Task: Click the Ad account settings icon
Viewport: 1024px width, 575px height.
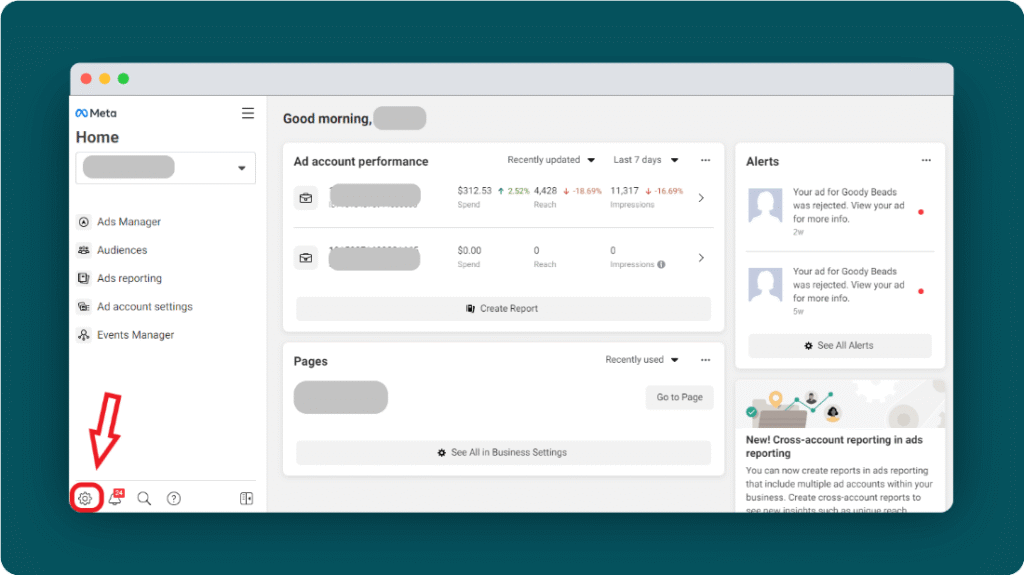Action: (84, 306)
